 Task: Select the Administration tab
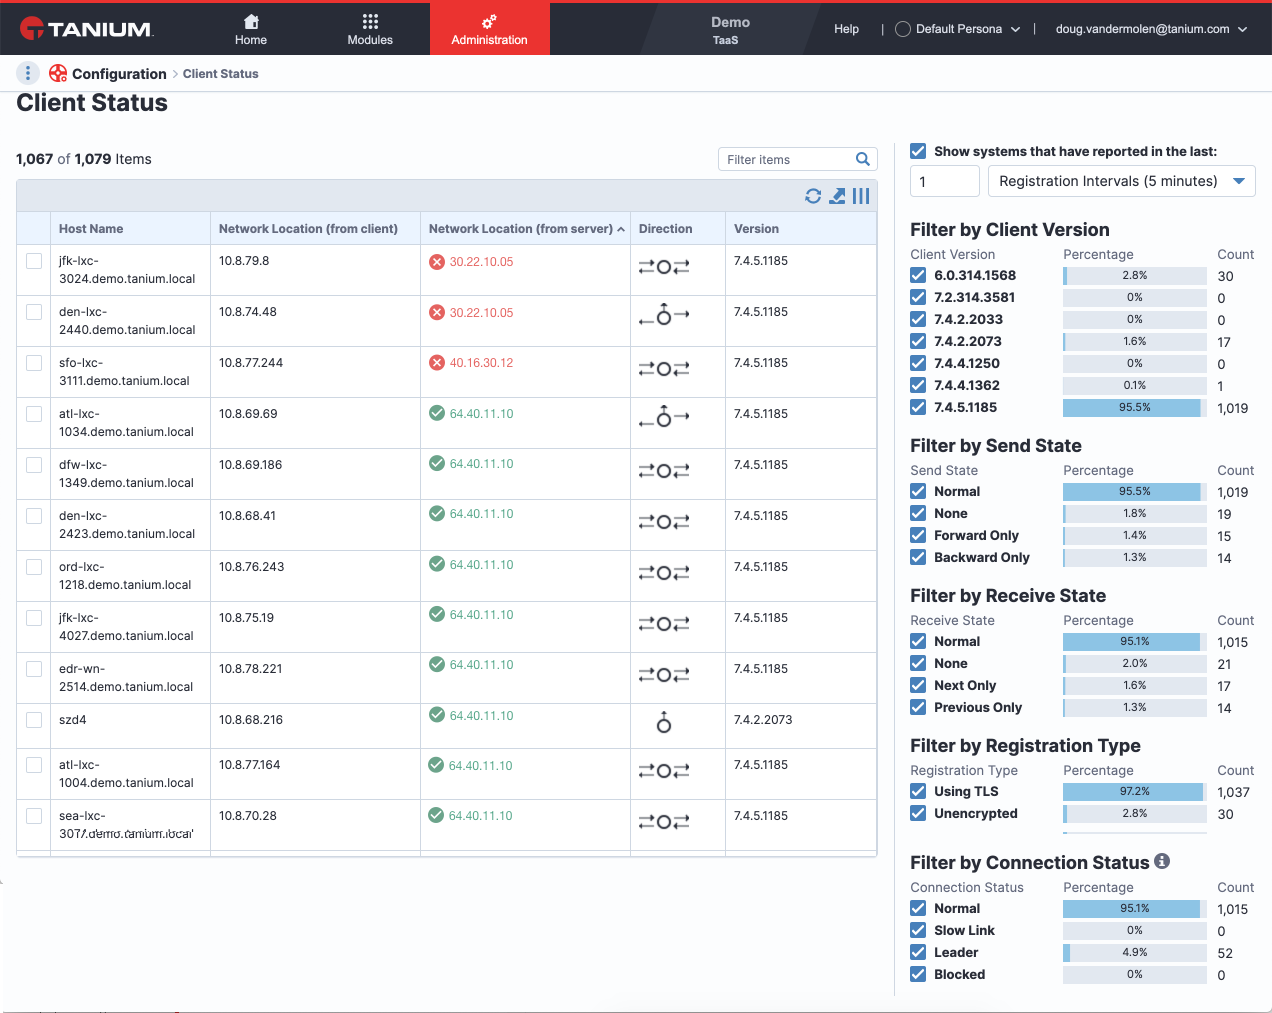pos(489,29)
